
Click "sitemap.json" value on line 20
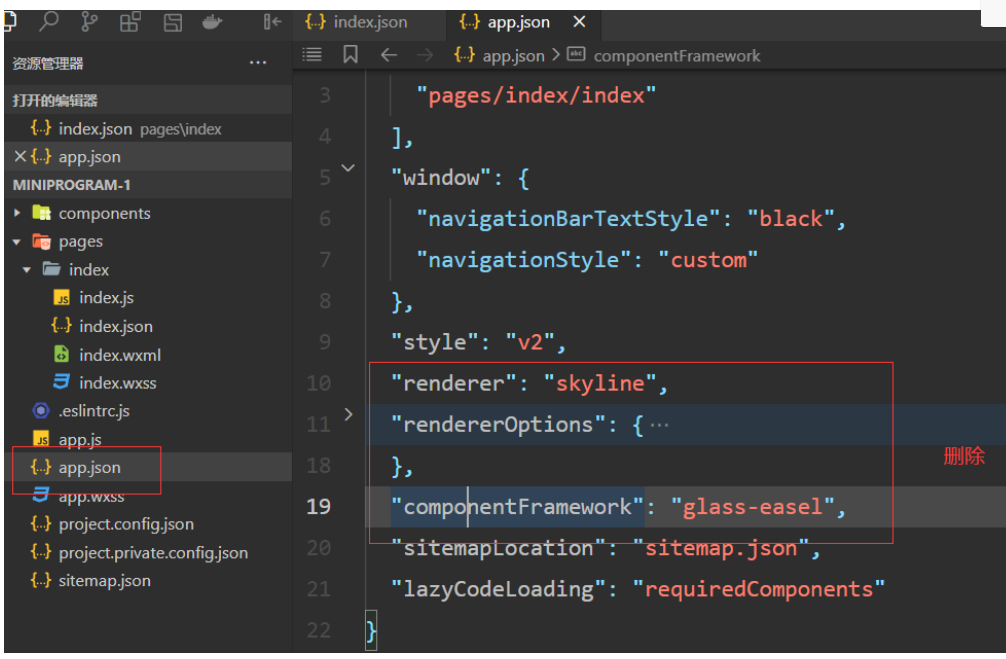[x=720, y=549]
